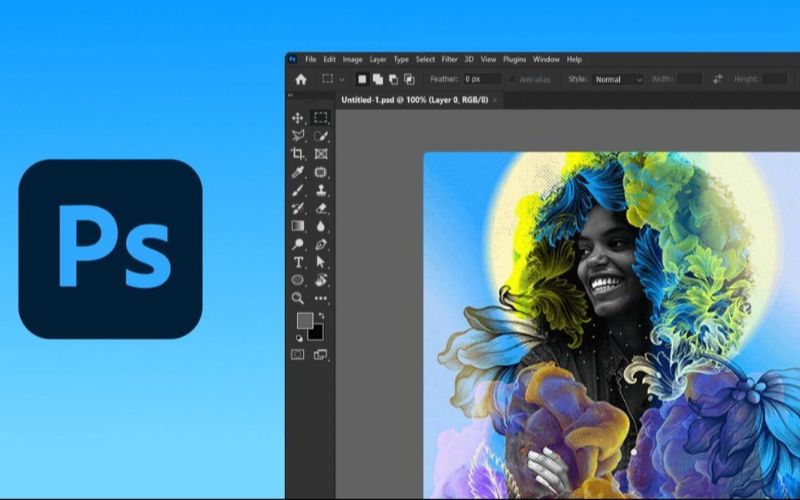Open the Plugins menu

tap(514, 60)
